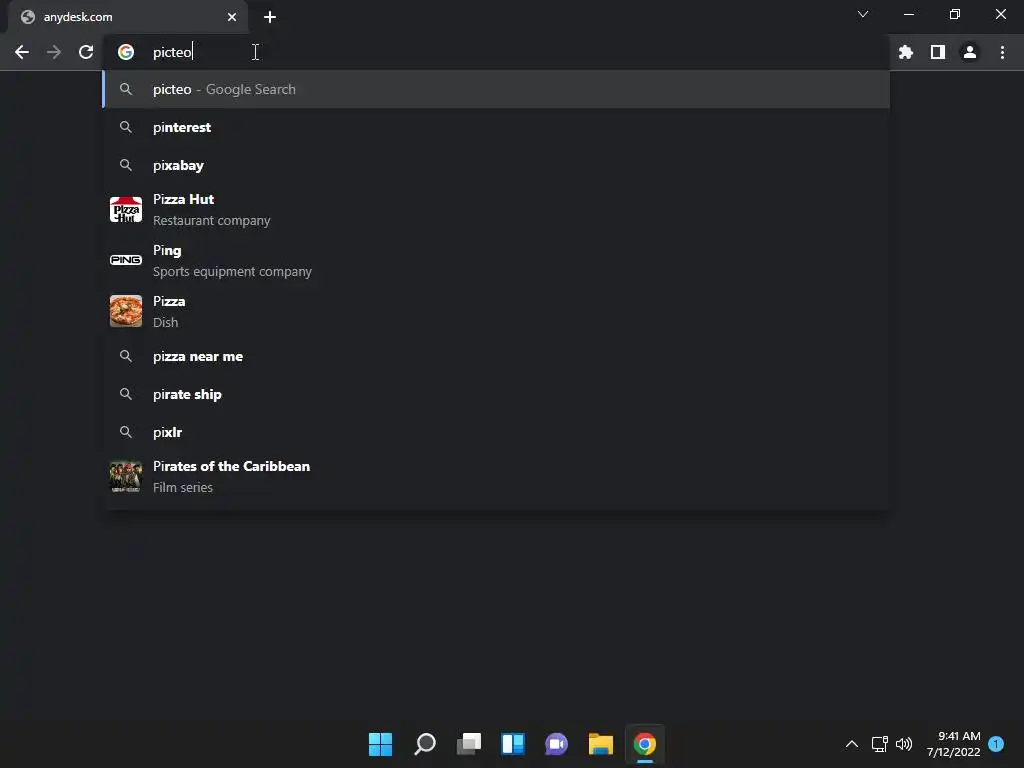Open Task View on the taskbar
The image size is (1024, 768).
[x=468, y=744]
